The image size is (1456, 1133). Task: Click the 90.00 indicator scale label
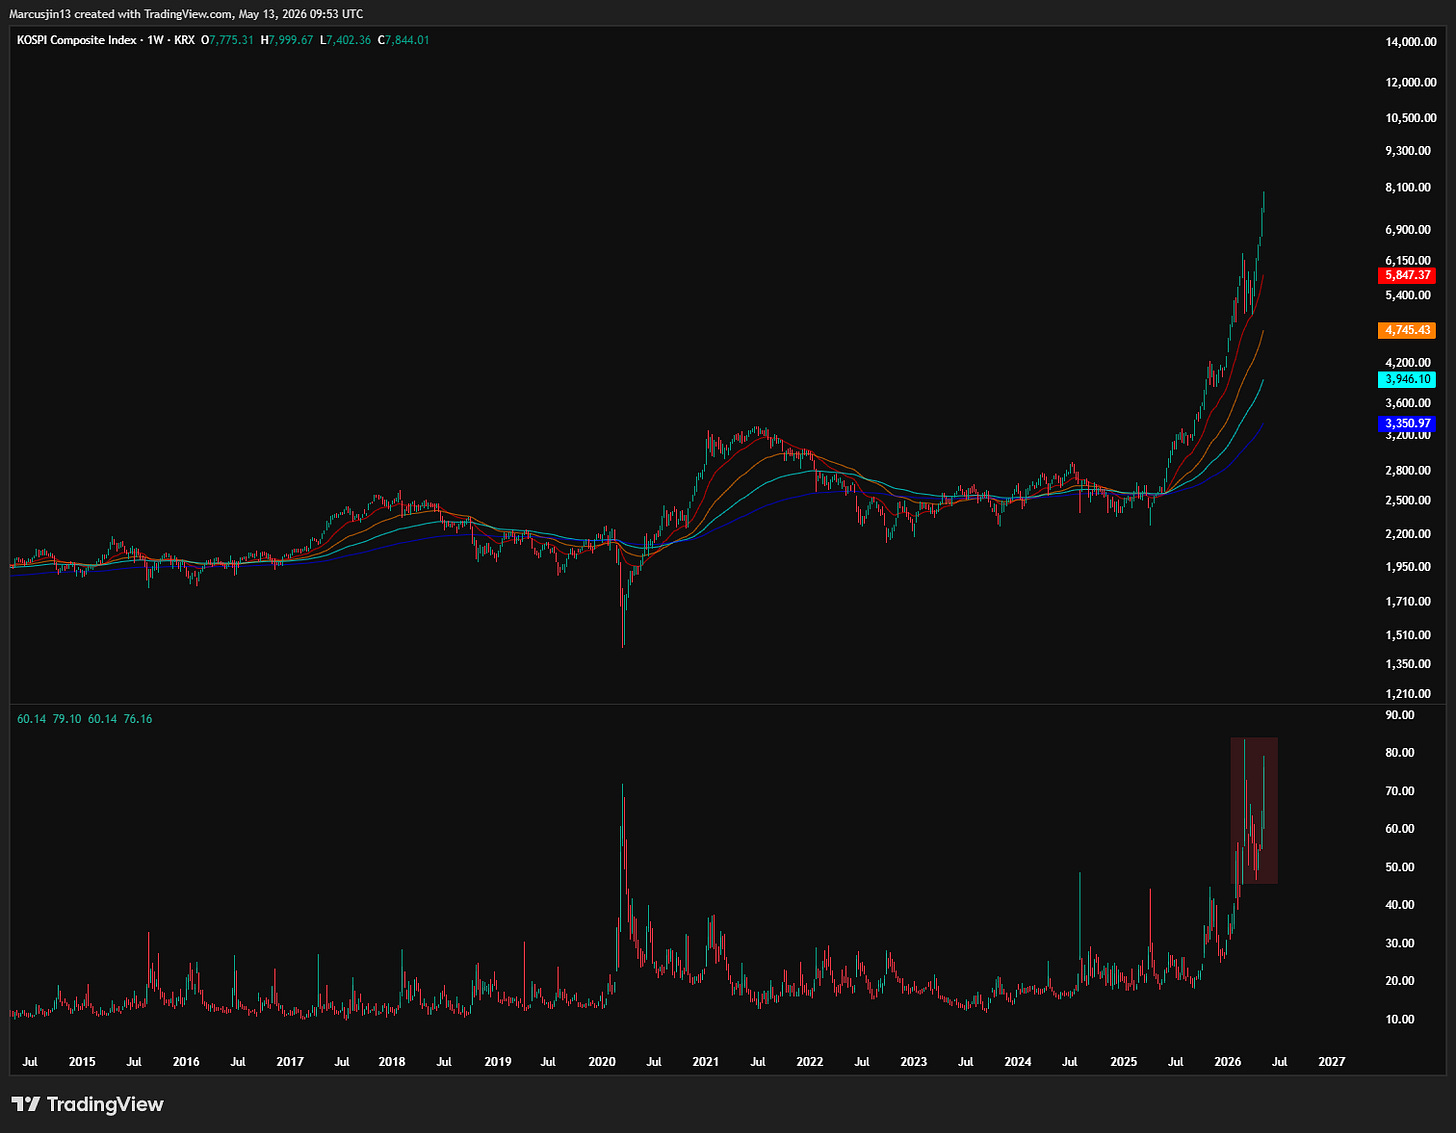pos(1400,715)
